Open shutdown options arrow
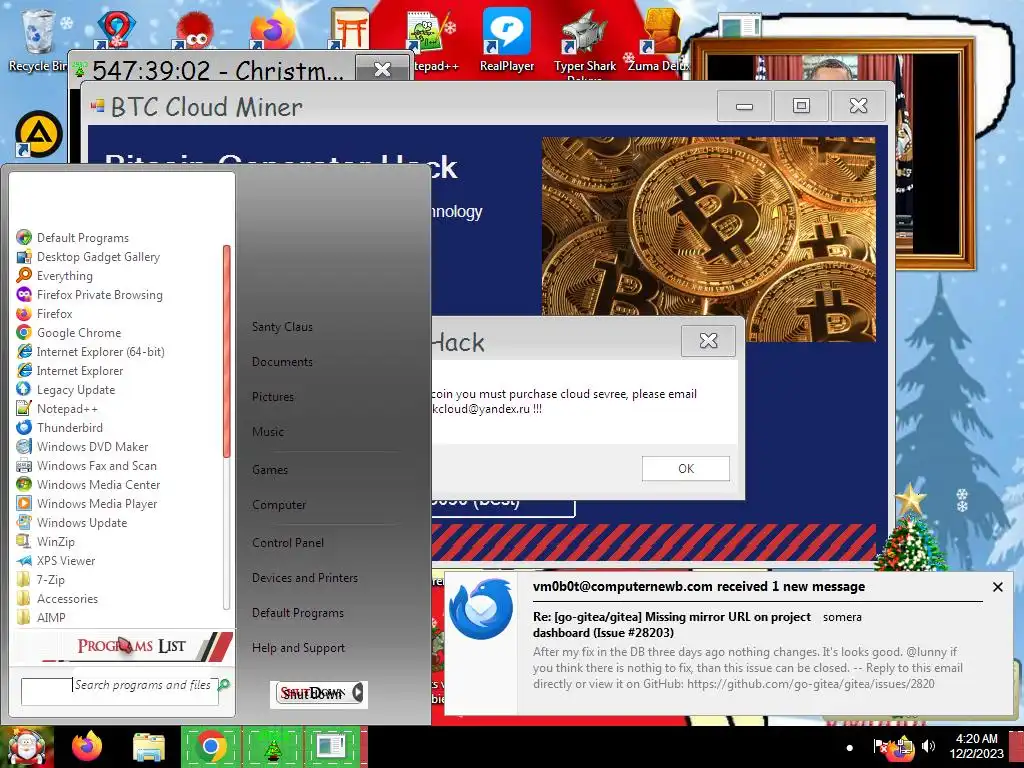Image resolution: width=1024 pixels, height=768 pixels. pyautogui.click(x=358, y=693)
